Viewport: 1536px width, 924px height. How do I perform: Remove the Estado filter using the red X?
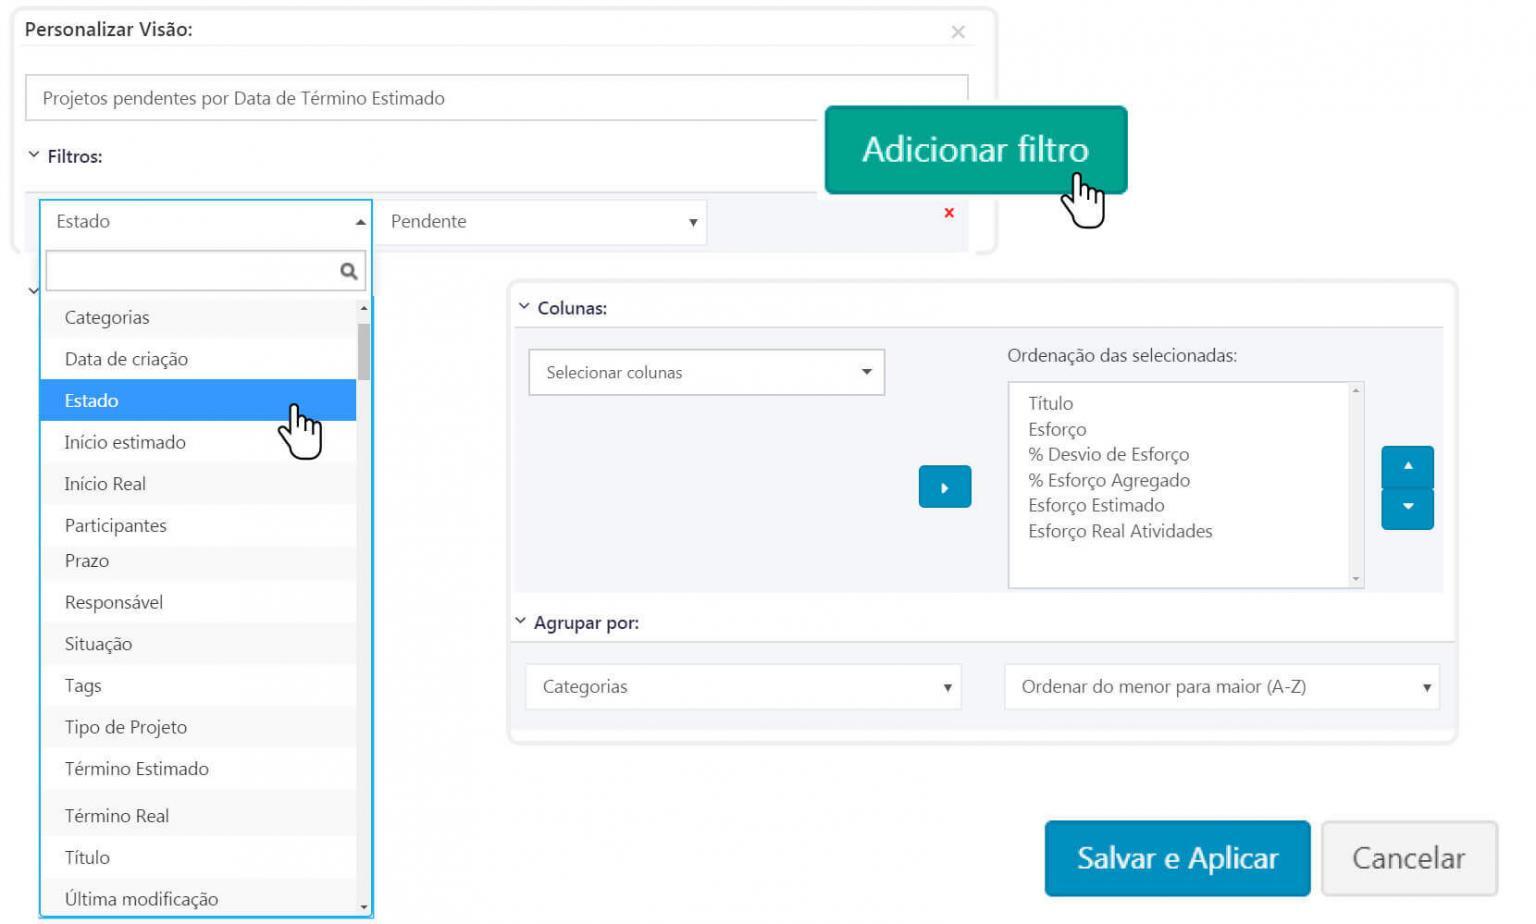tap(947, 213)
